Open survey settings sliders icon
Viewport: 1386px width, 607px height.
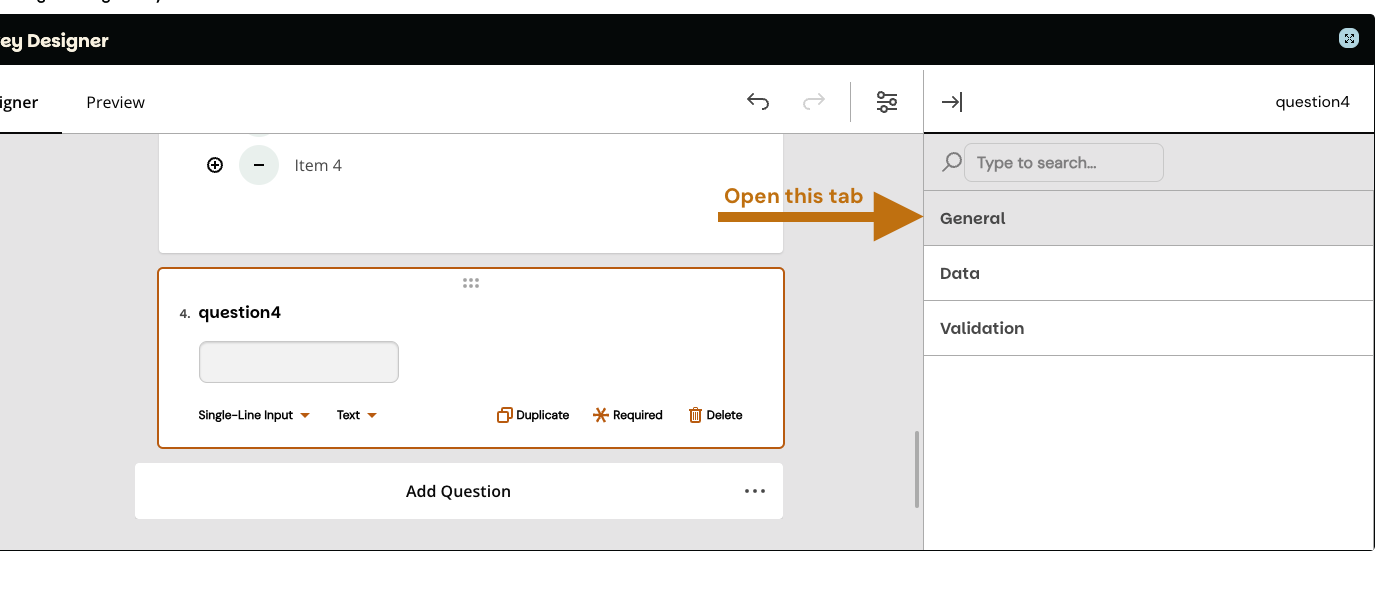[887, 101]
